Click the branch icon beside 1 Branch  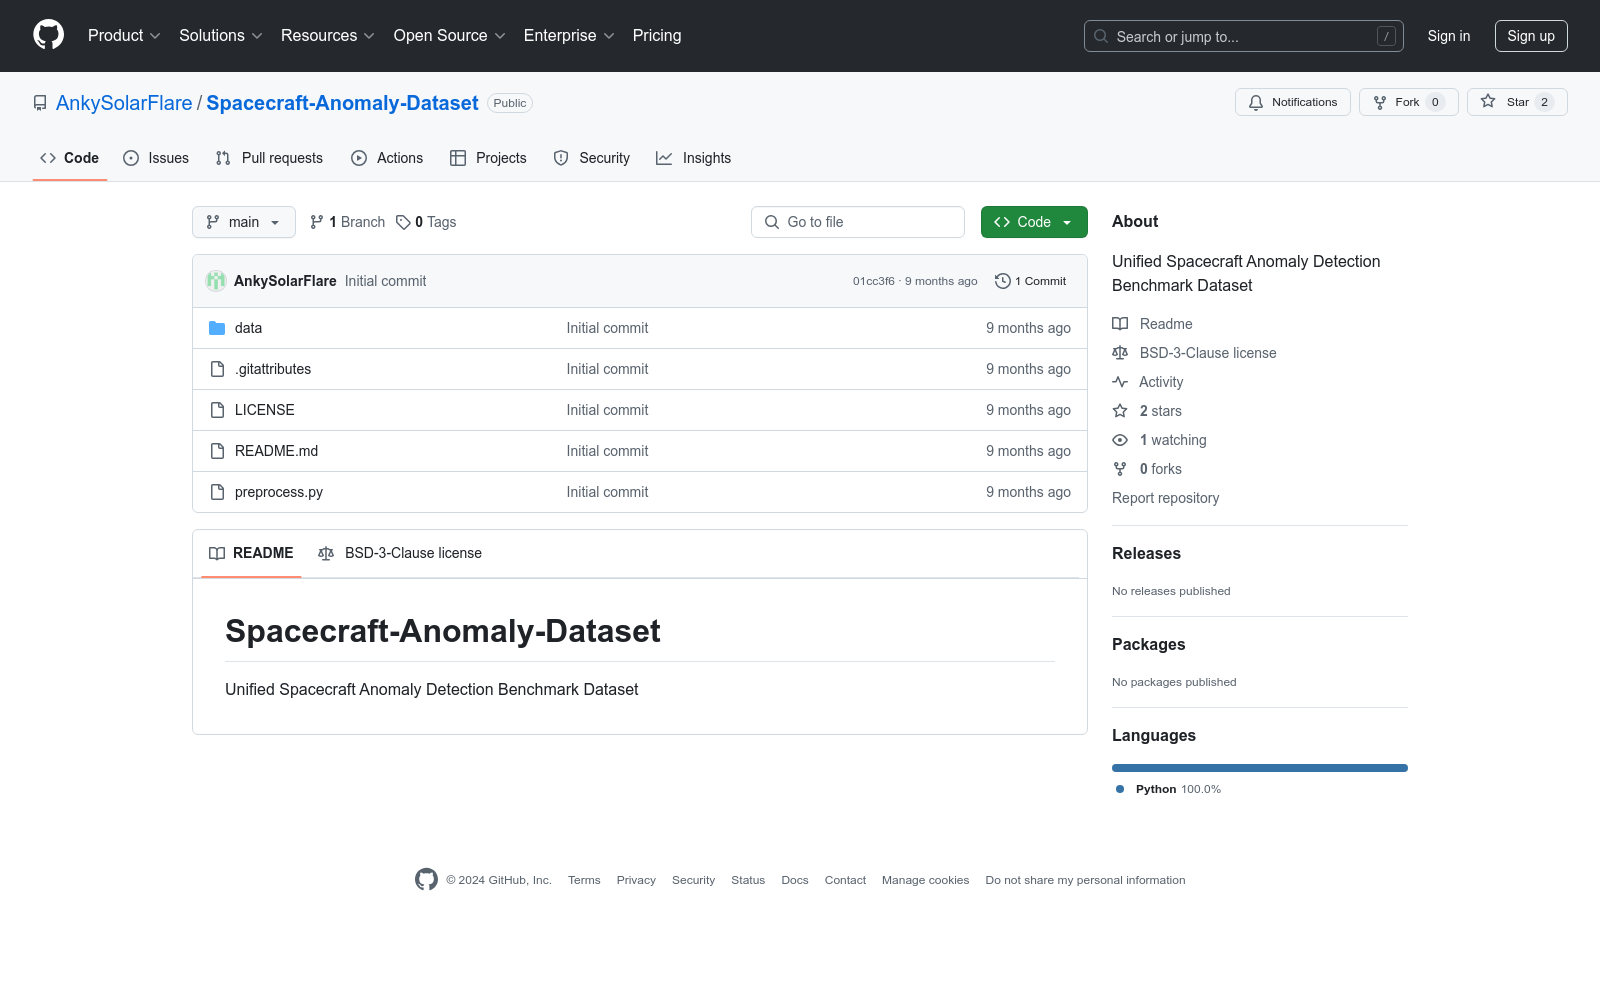(x=317, y=222)
